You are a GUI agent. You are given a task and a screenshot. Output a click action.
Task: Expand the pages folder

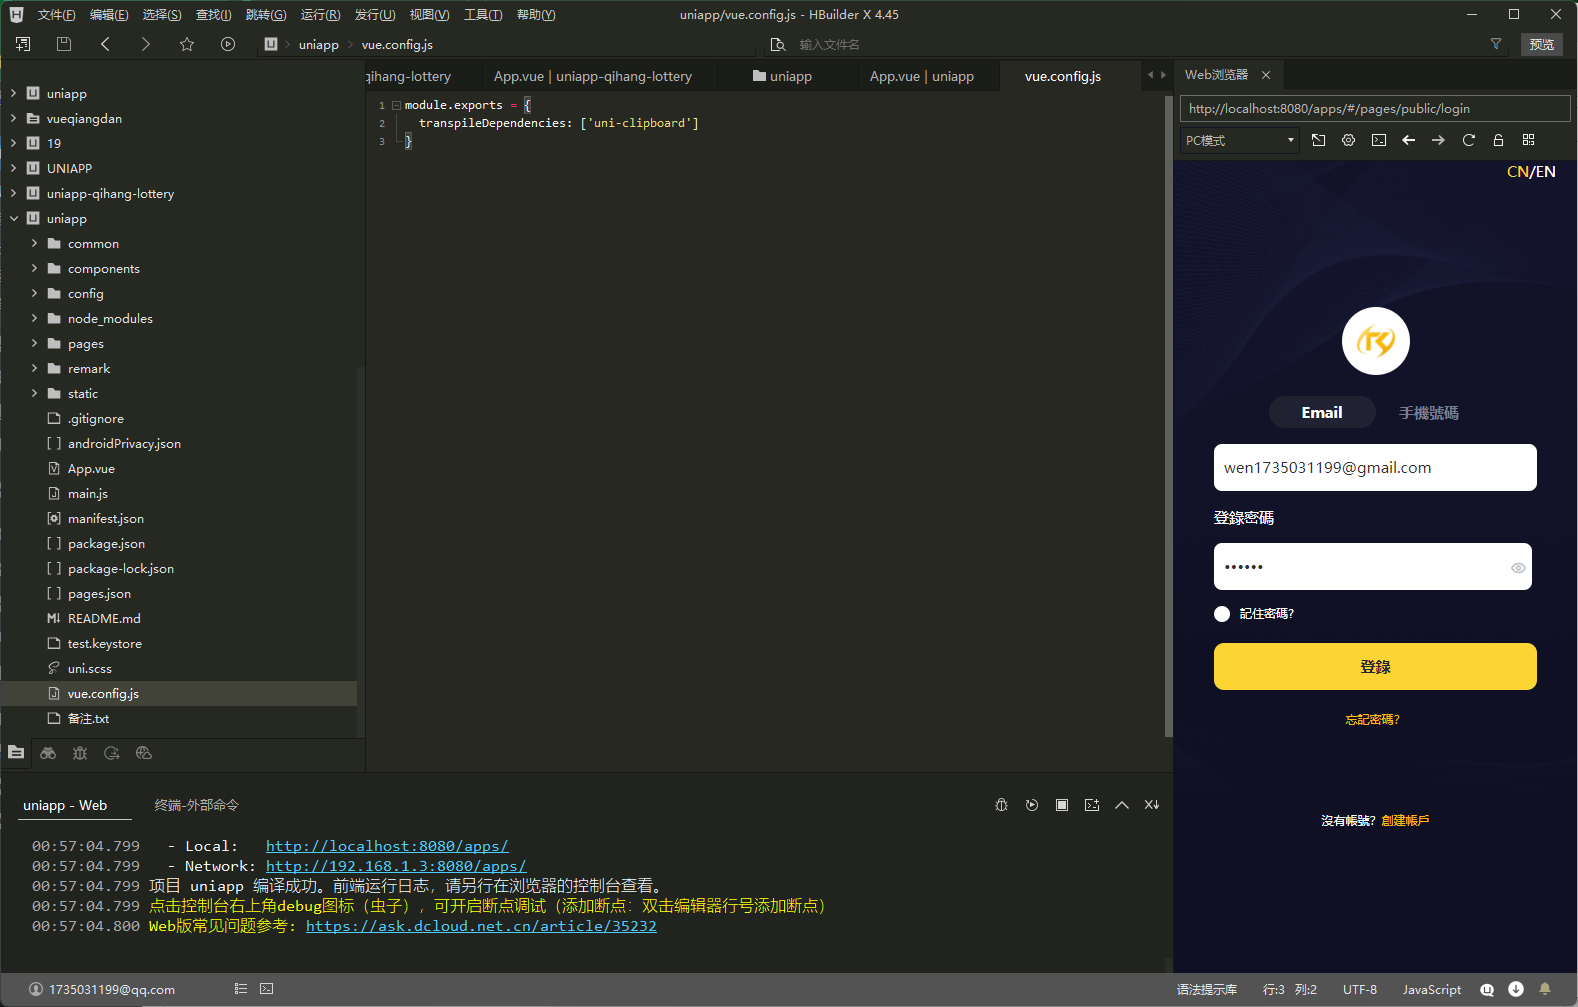(x=34, y=343)
